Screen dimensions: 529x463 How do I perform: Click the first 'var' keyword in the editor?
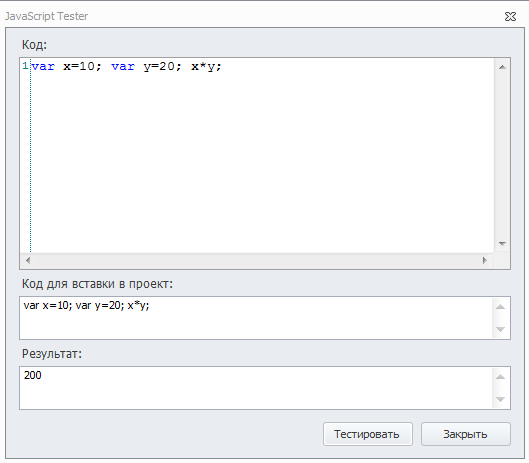[x=43, y=66]
